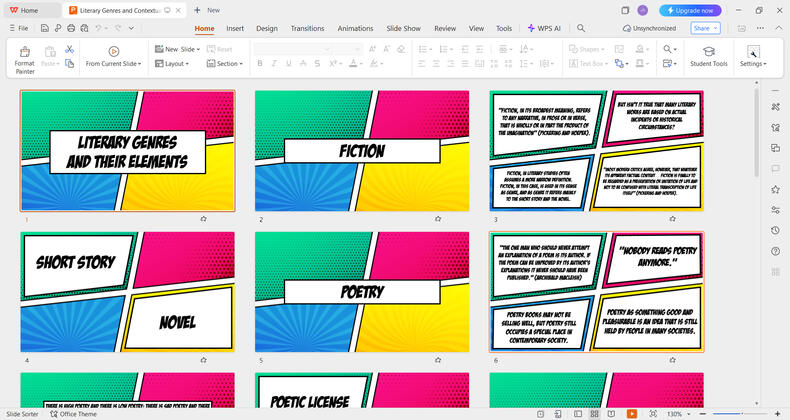Click the properties sliders icon in right sidebar
Screen dimensions: 790x420
775,210
